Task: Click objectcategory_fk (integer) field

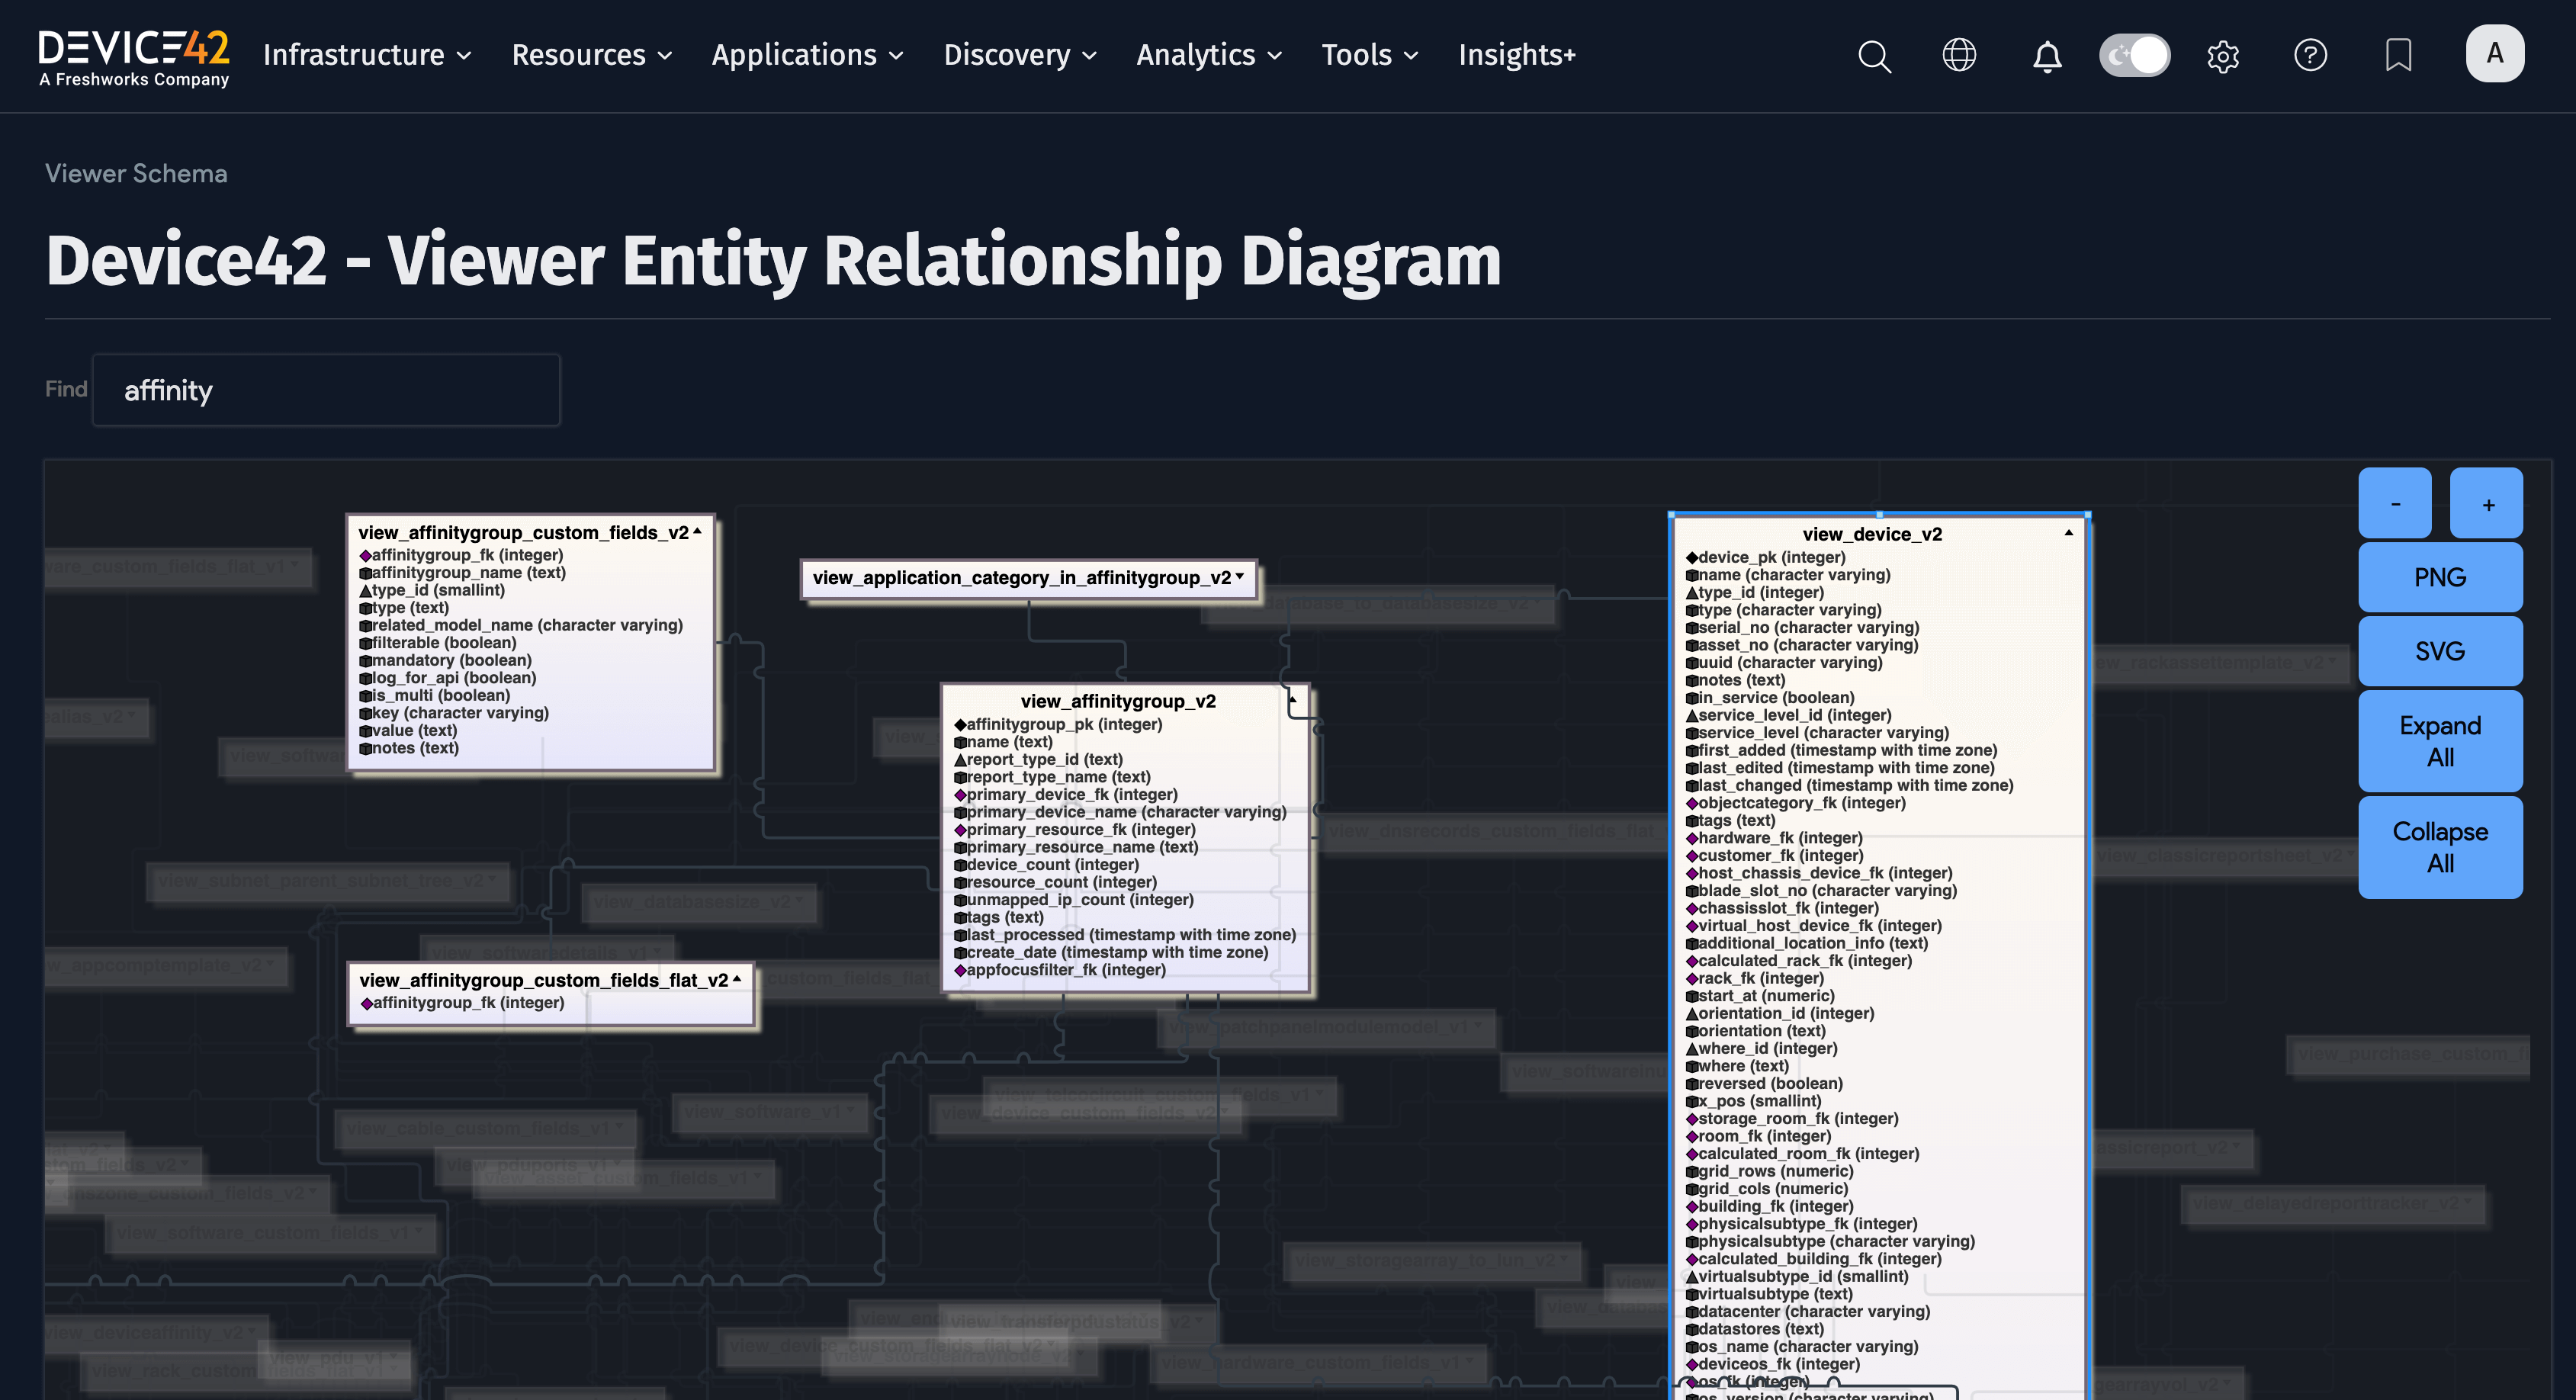Action: click(x=1795, y=802)
